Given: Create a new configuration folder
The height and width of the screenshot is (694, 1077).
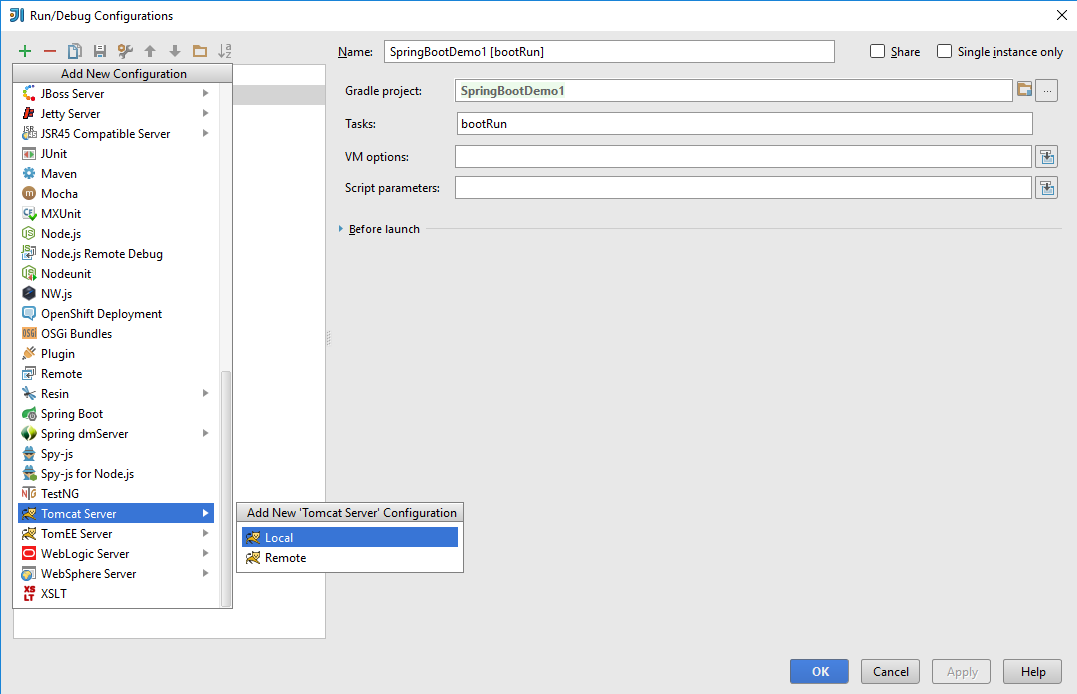Looking at the screenshot, I should pyautogui.click(x=198, y=50).
